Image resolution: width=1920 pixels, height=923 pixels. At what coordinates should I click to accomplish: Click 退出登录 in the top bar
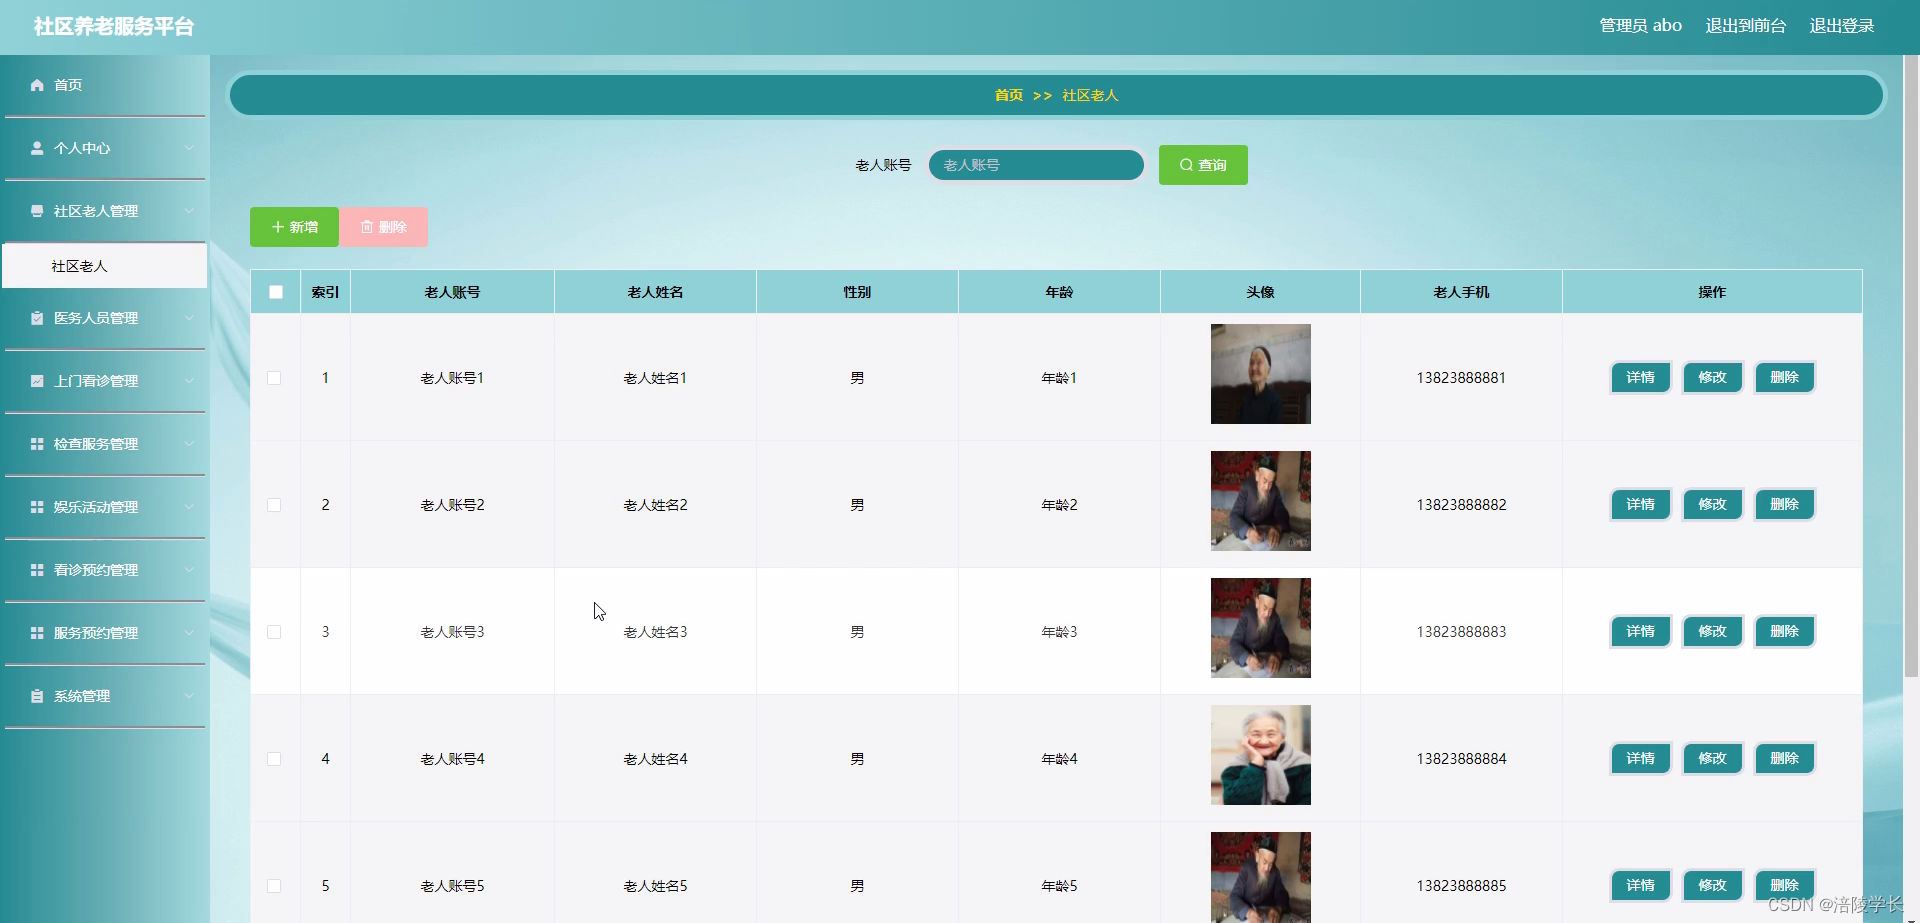(x=1842, y=26)
